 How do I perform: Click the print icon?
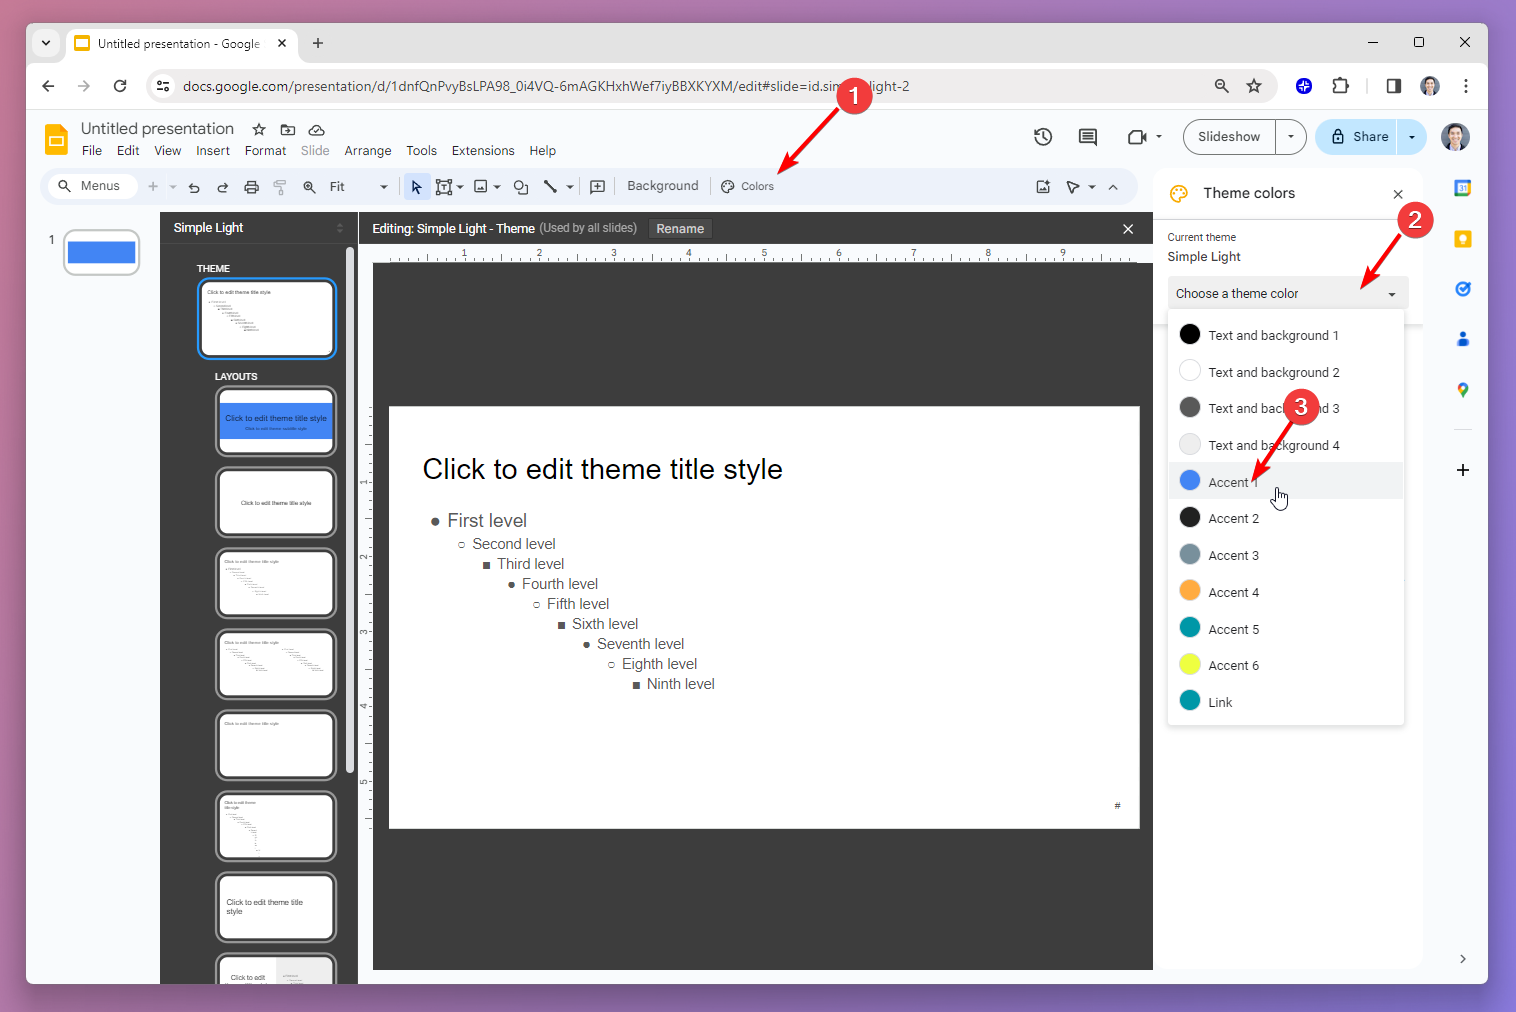tap(252, 187)
